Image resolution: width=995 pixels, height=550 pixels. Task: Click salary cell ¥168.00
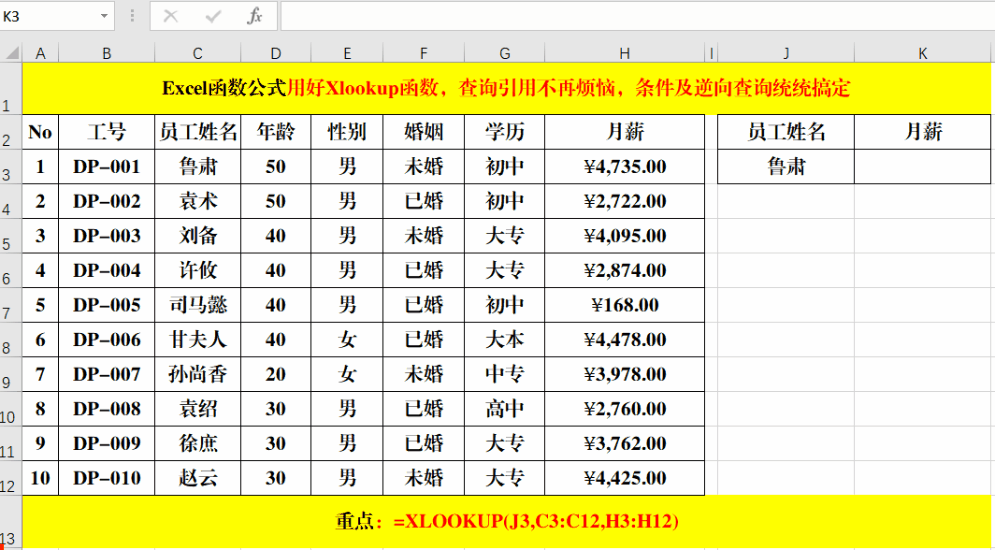[x=625, y=305]
